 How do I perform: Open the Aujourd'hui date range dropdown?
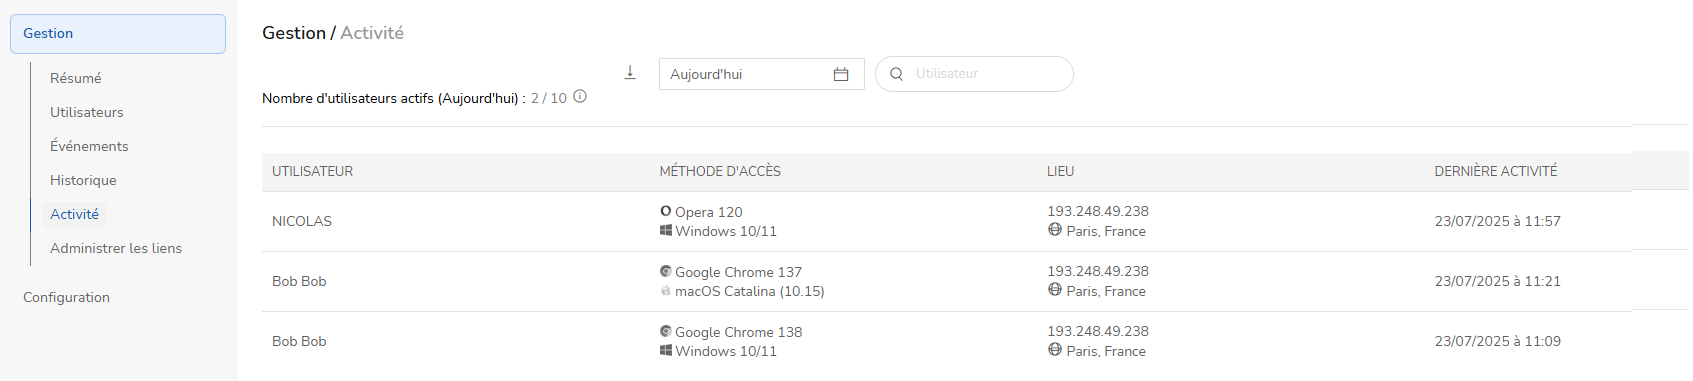(761, 74)
